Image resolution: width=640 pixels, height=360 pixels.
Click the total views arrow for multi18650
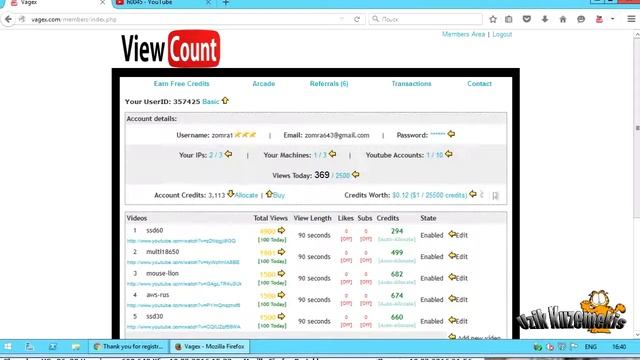point(281,252)
